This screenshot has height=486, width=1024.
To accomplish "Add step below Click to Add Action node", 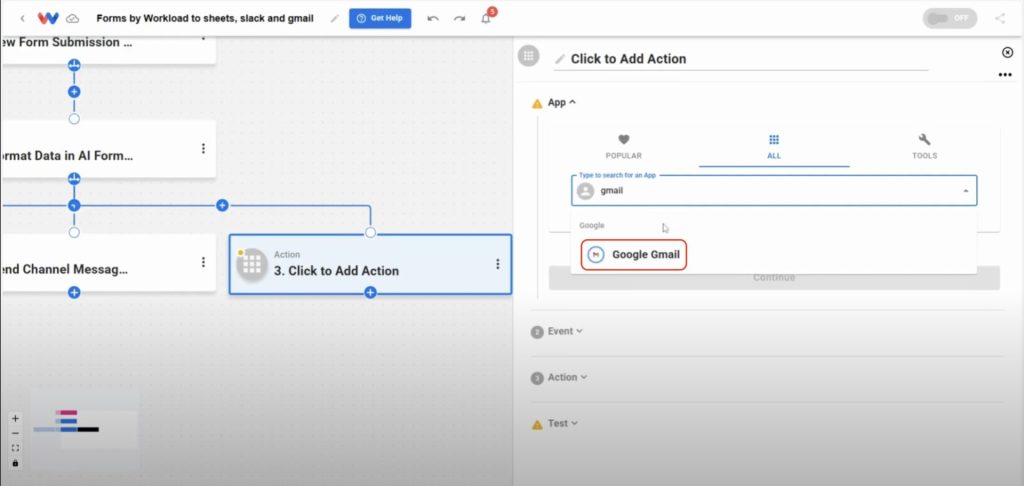I will point(370,293).
